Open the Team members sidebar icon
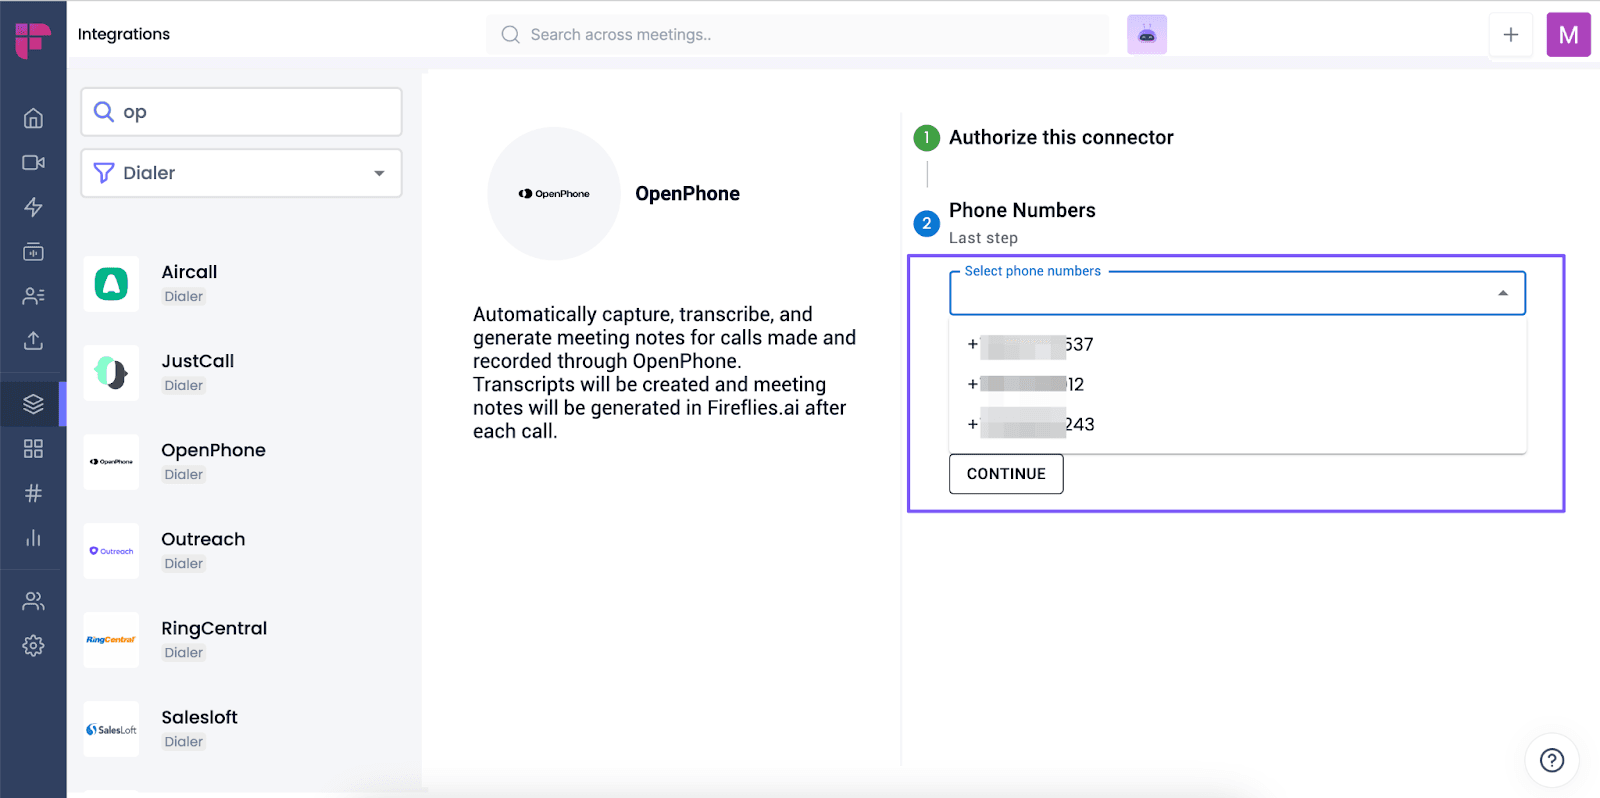1600x798 pixels. (x=33, y=601)
